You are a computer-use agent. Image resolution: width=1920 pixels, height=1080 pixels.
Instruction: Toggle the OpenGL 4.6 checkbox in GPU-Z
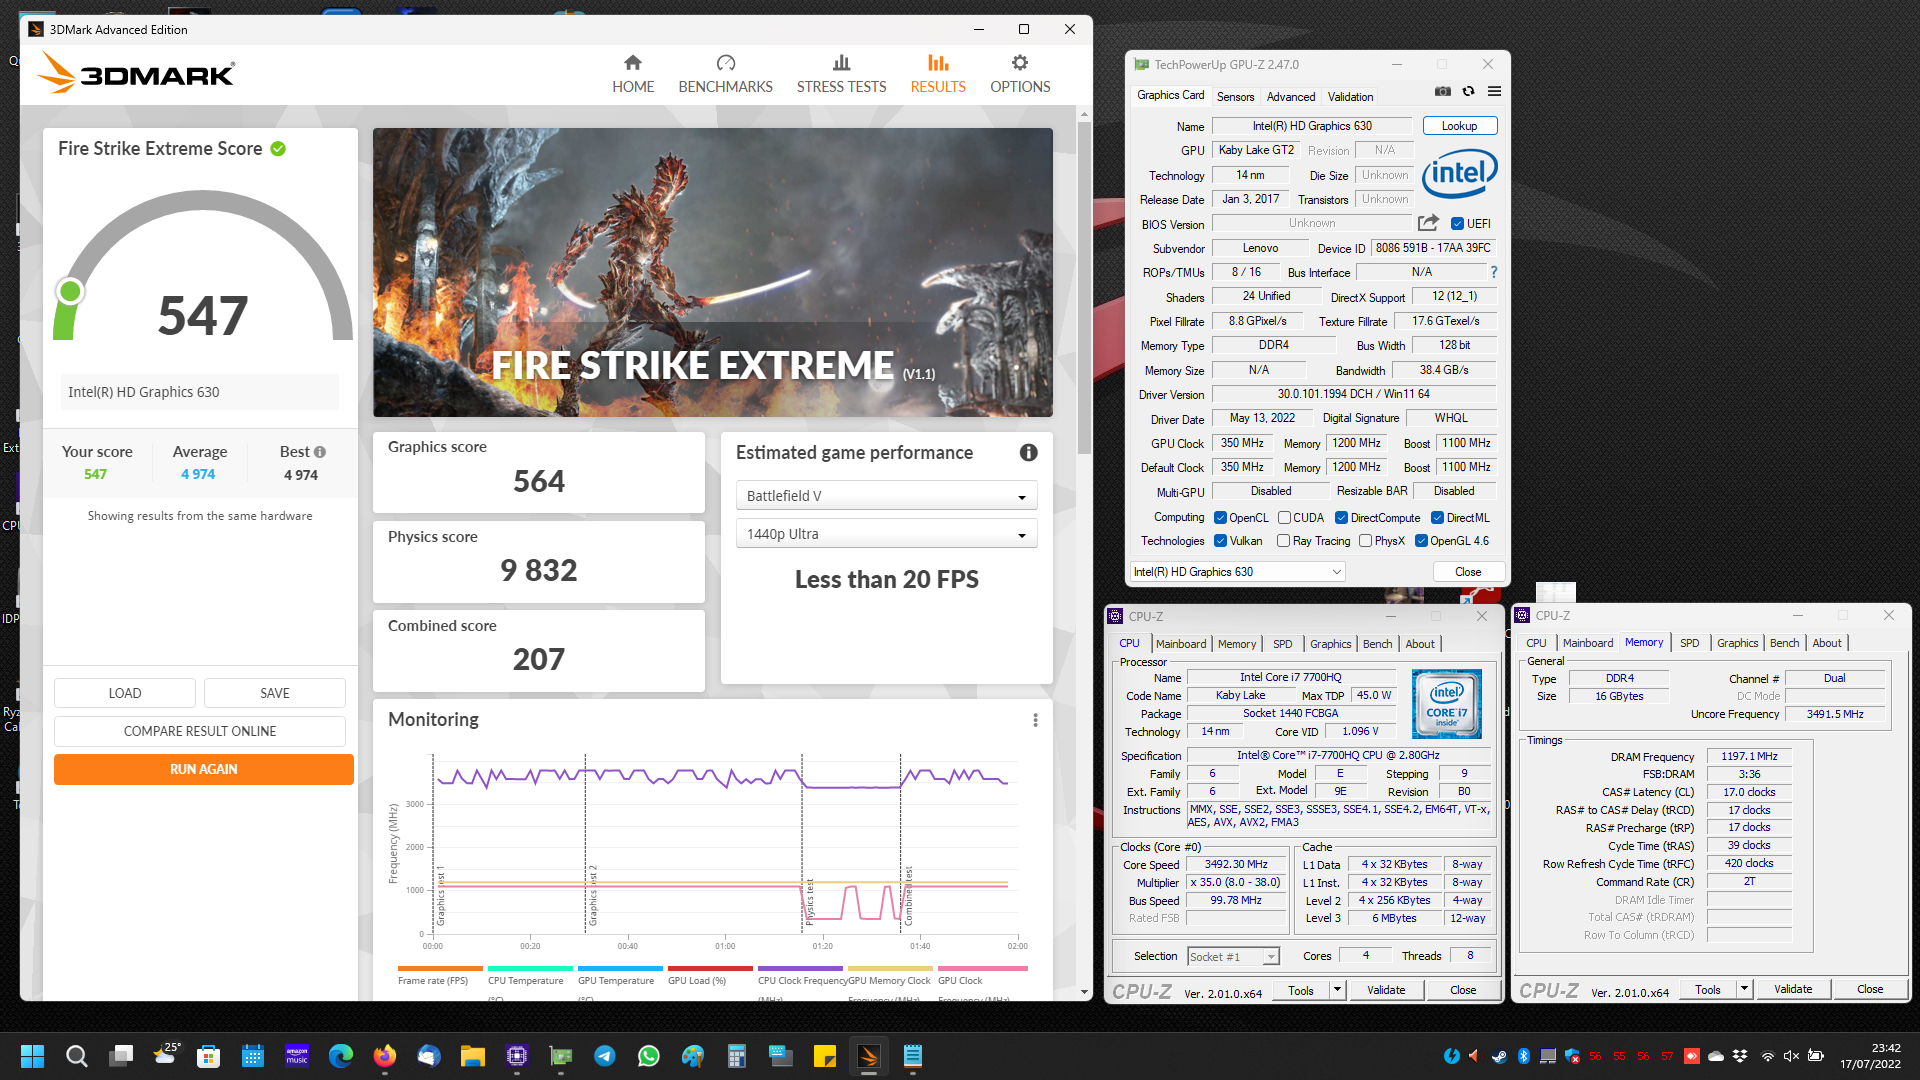point(1421,541)
